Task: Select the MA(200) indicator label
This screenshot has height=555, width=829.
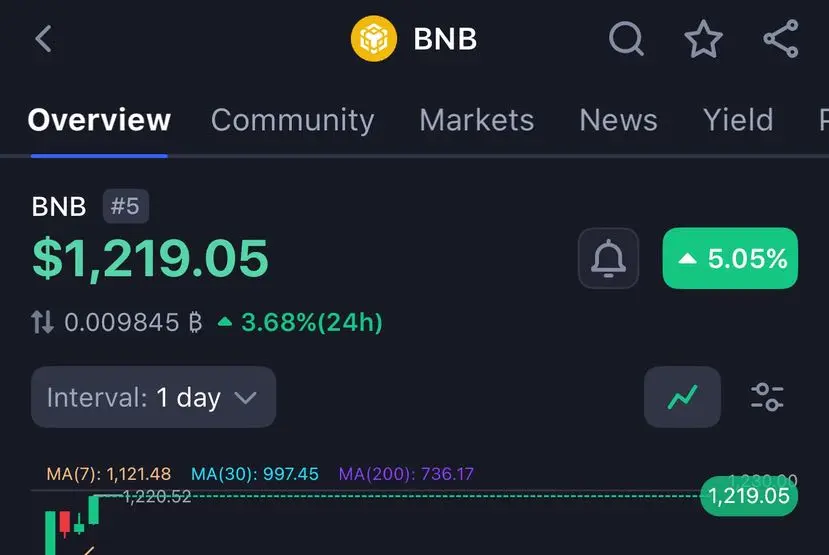Action: [406, 474]
